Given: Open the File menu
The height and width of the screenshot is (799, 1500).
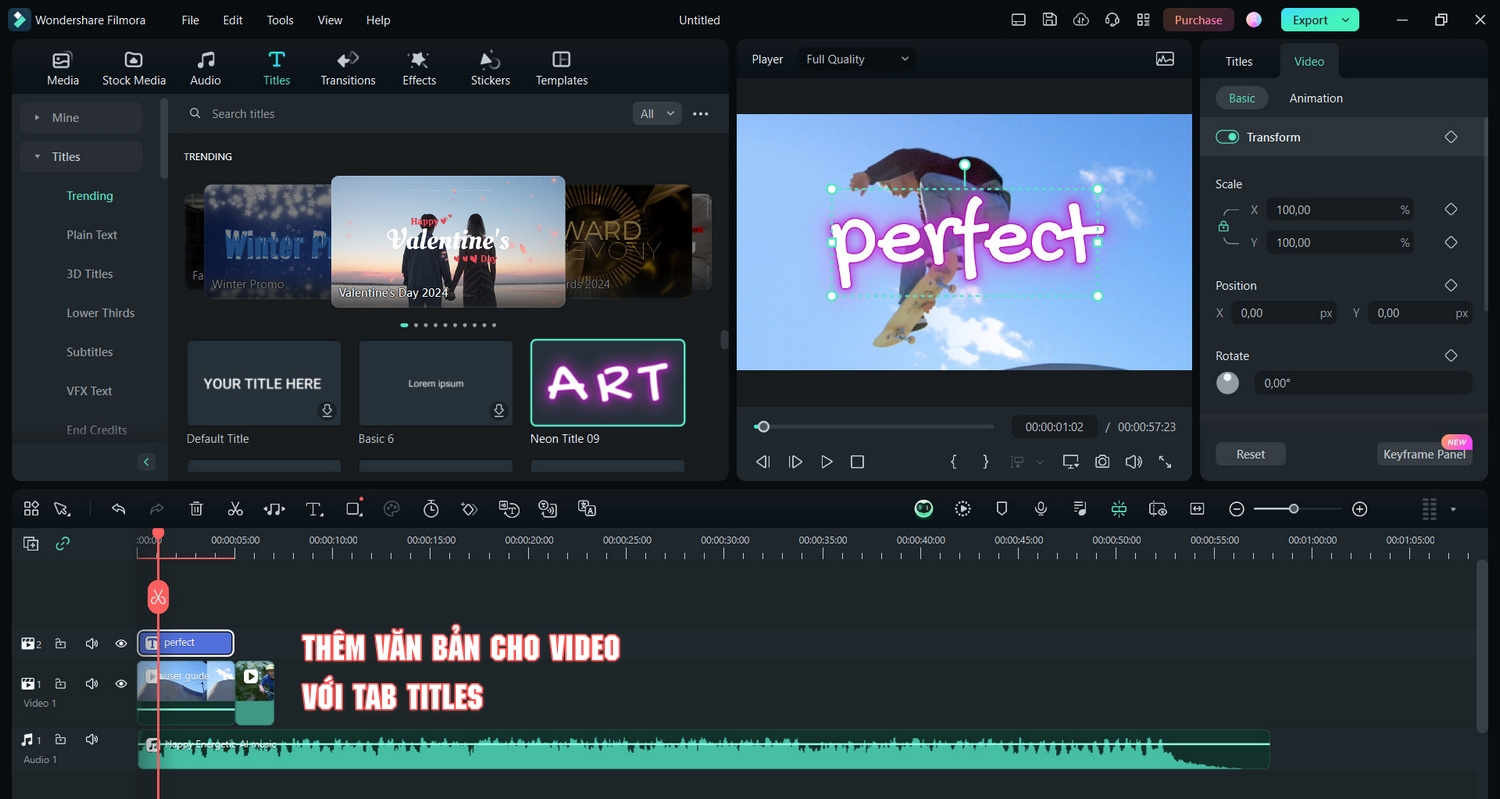Looking at the screenshot, I should tap(189, 19).
